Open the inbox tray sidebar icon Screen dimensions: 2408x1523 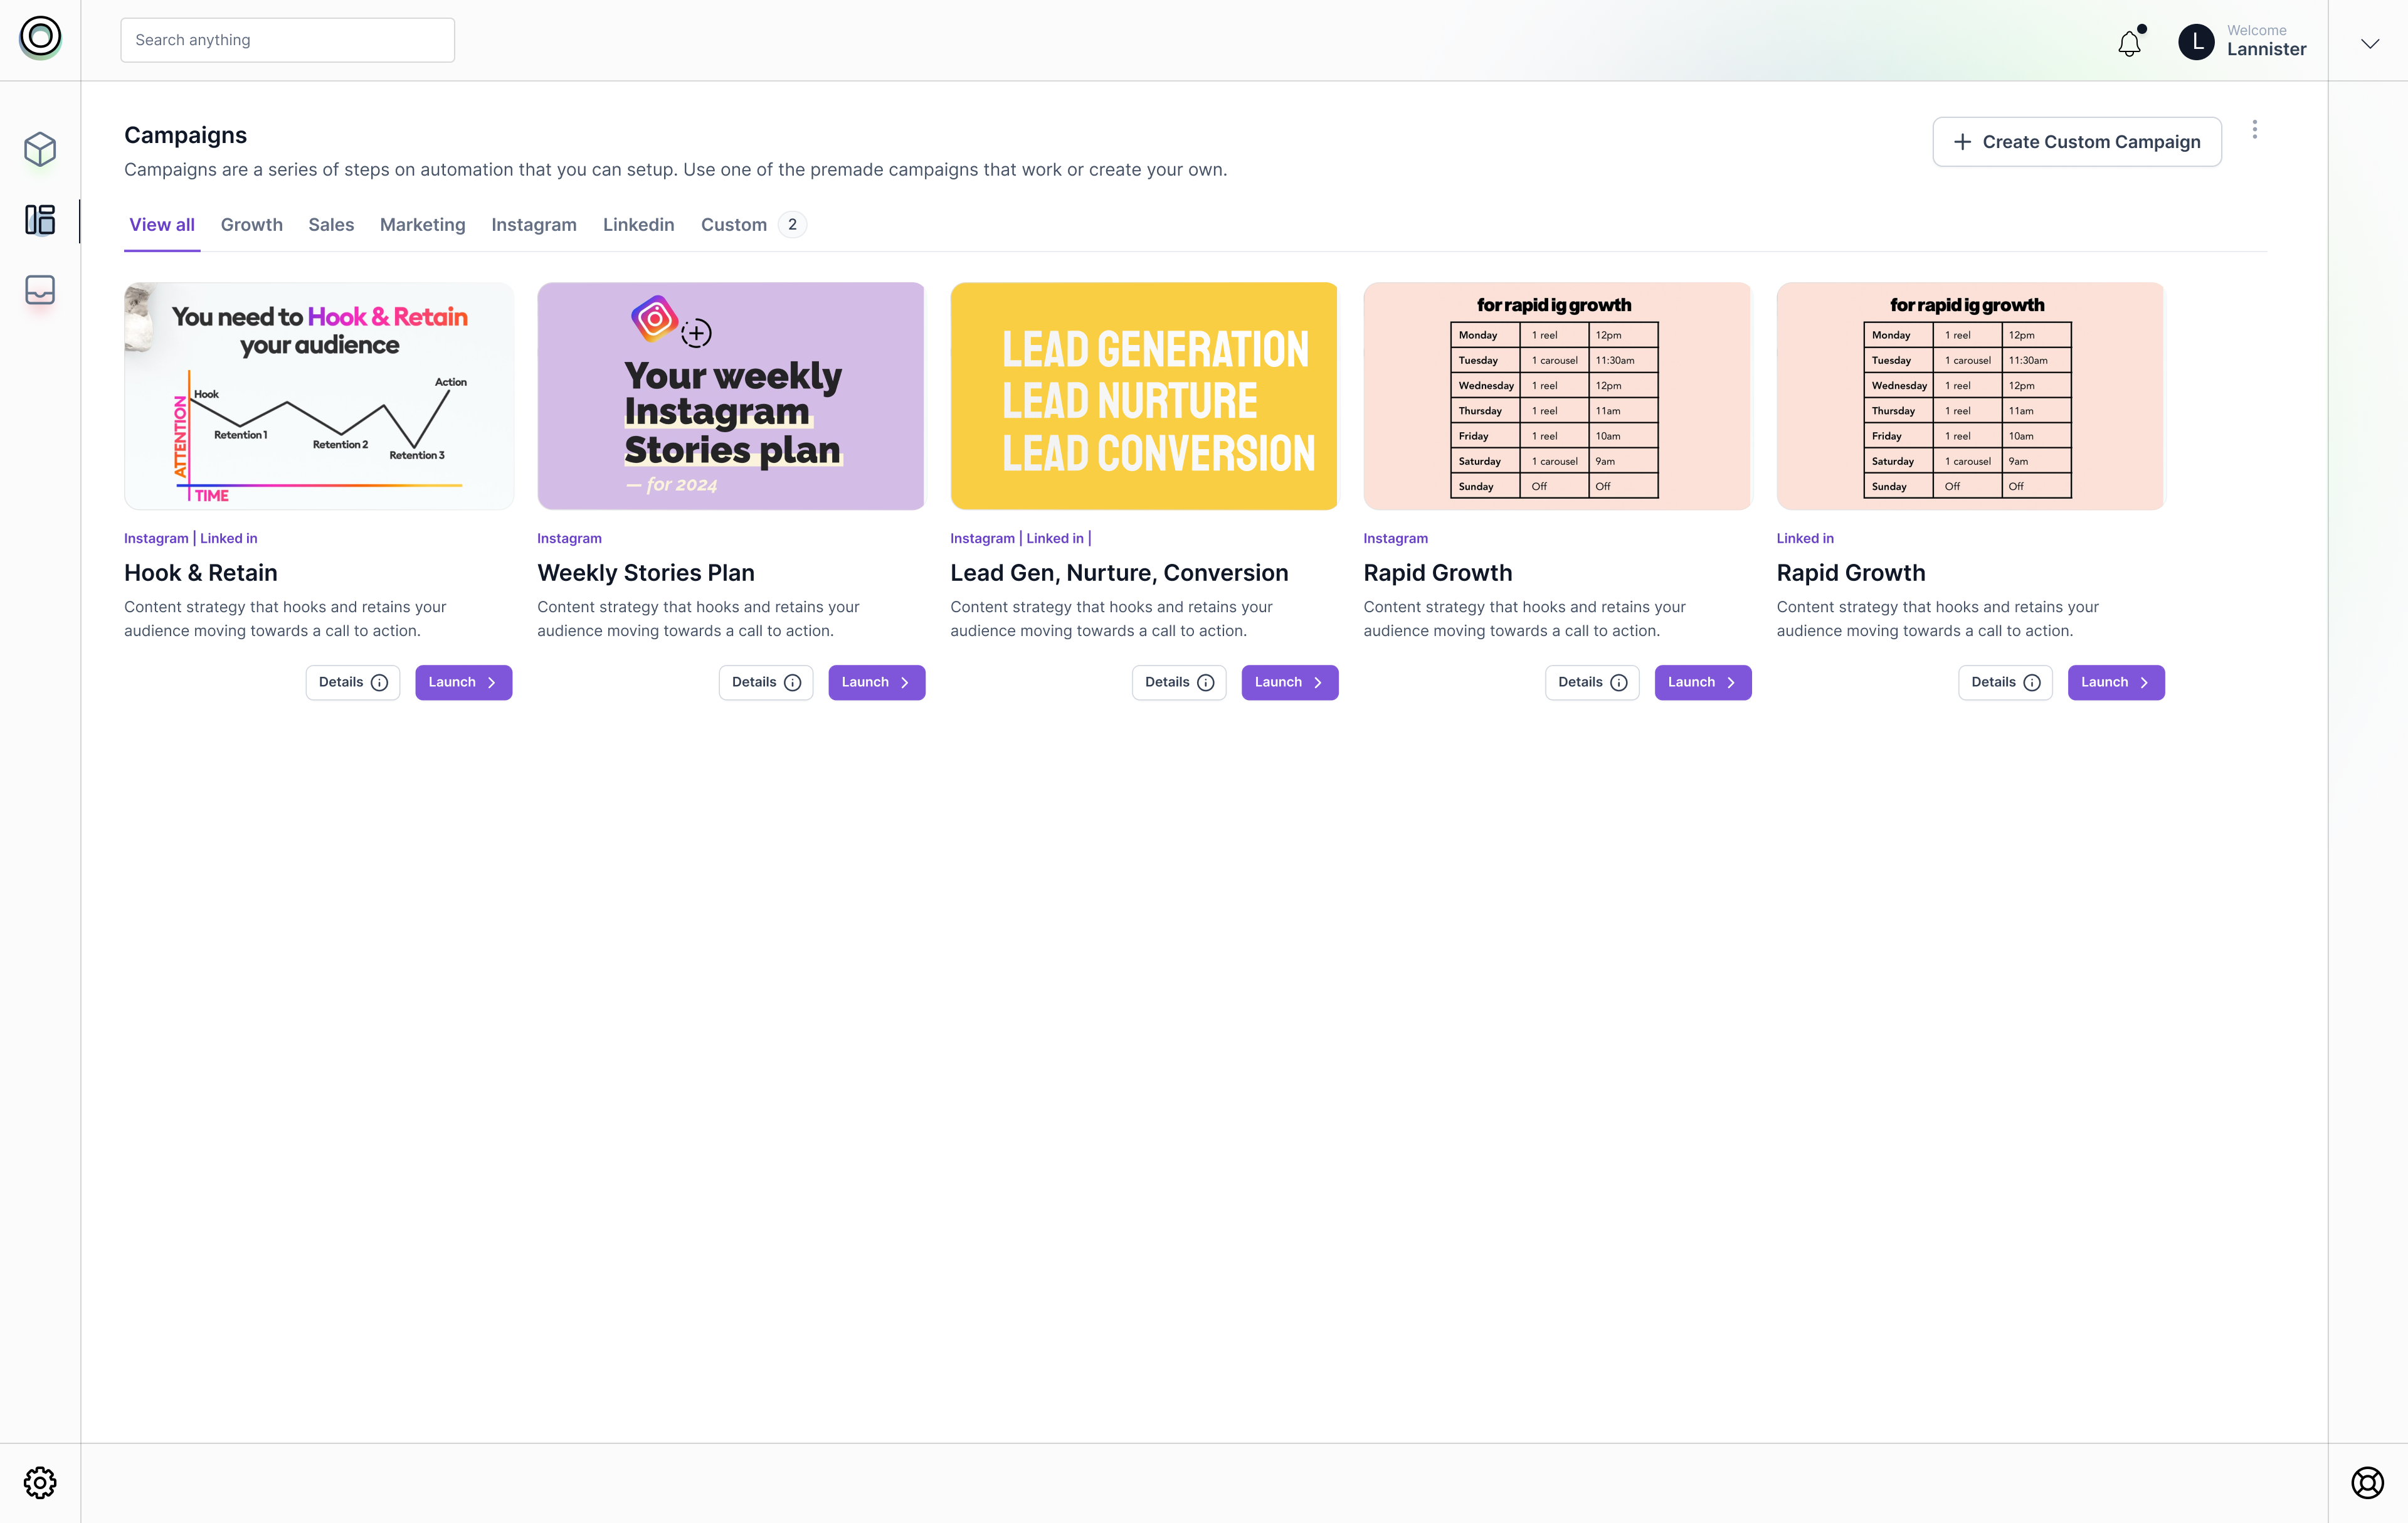coord(40,290)
